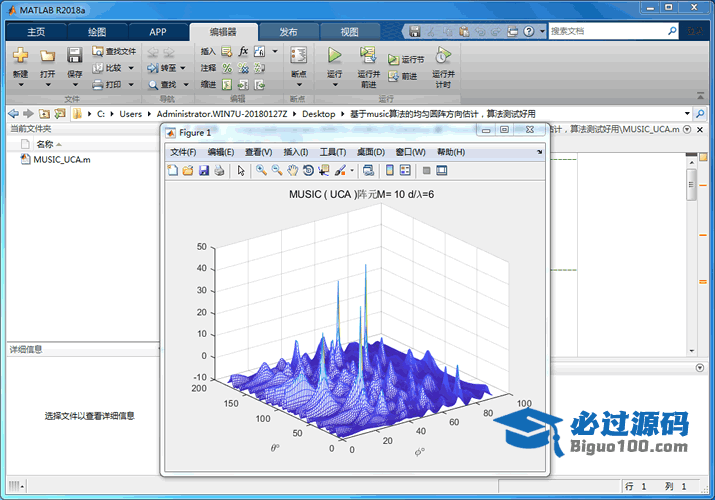This screenshot has height=500, width=715.
Task: Open the Breakpoints (断点) dropdown arrow
Action: click(x=299, y=85)
